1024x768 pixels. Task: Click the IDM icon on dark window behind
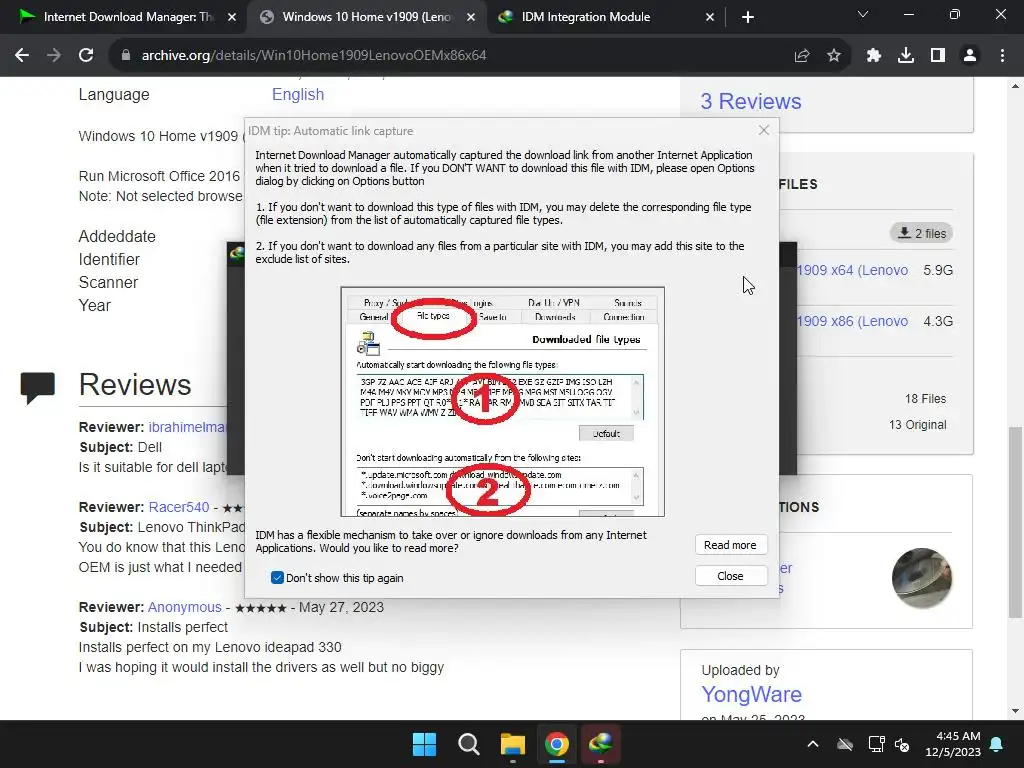[x=236, y=253]
